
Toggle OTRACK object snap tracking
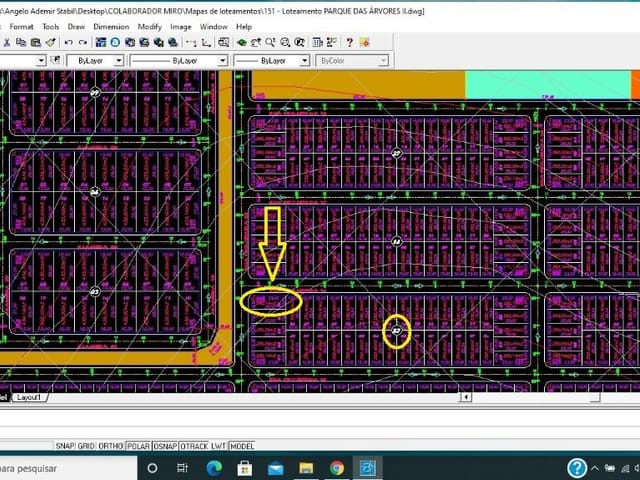pos(194,446)
